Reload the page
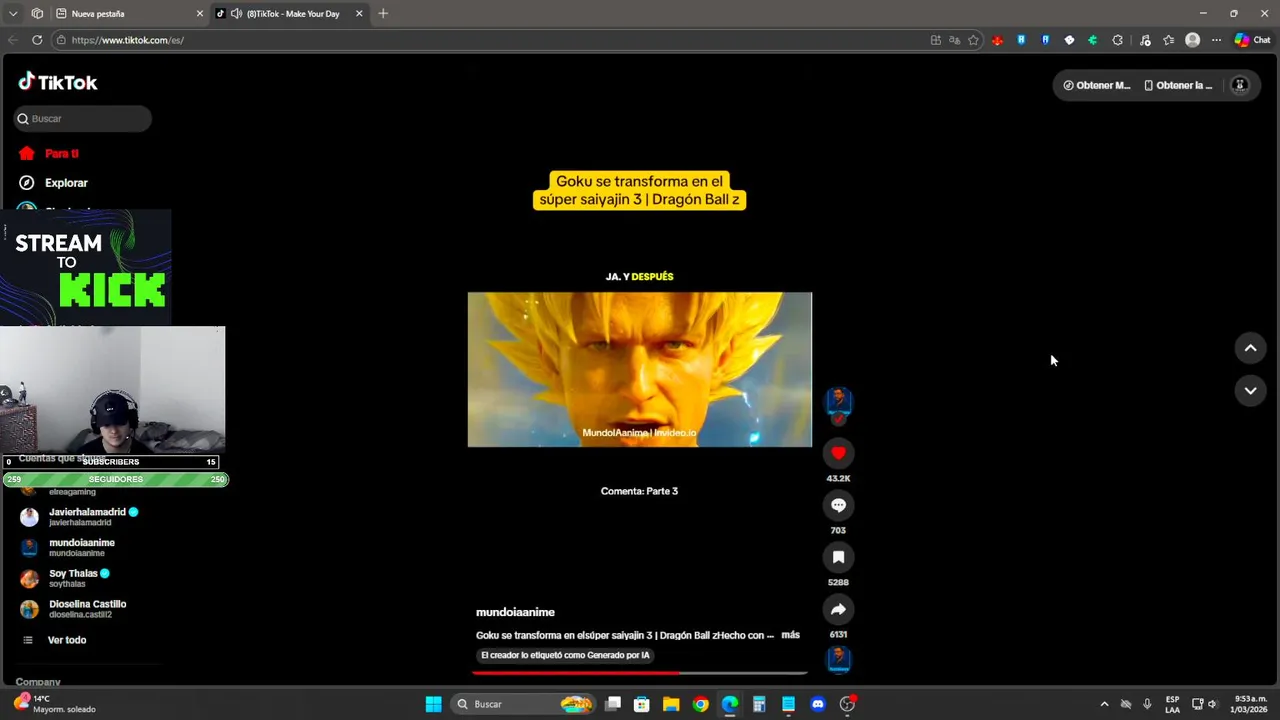Image resolution: width=1280 pixels, height=720 pixels. [37, 40]
